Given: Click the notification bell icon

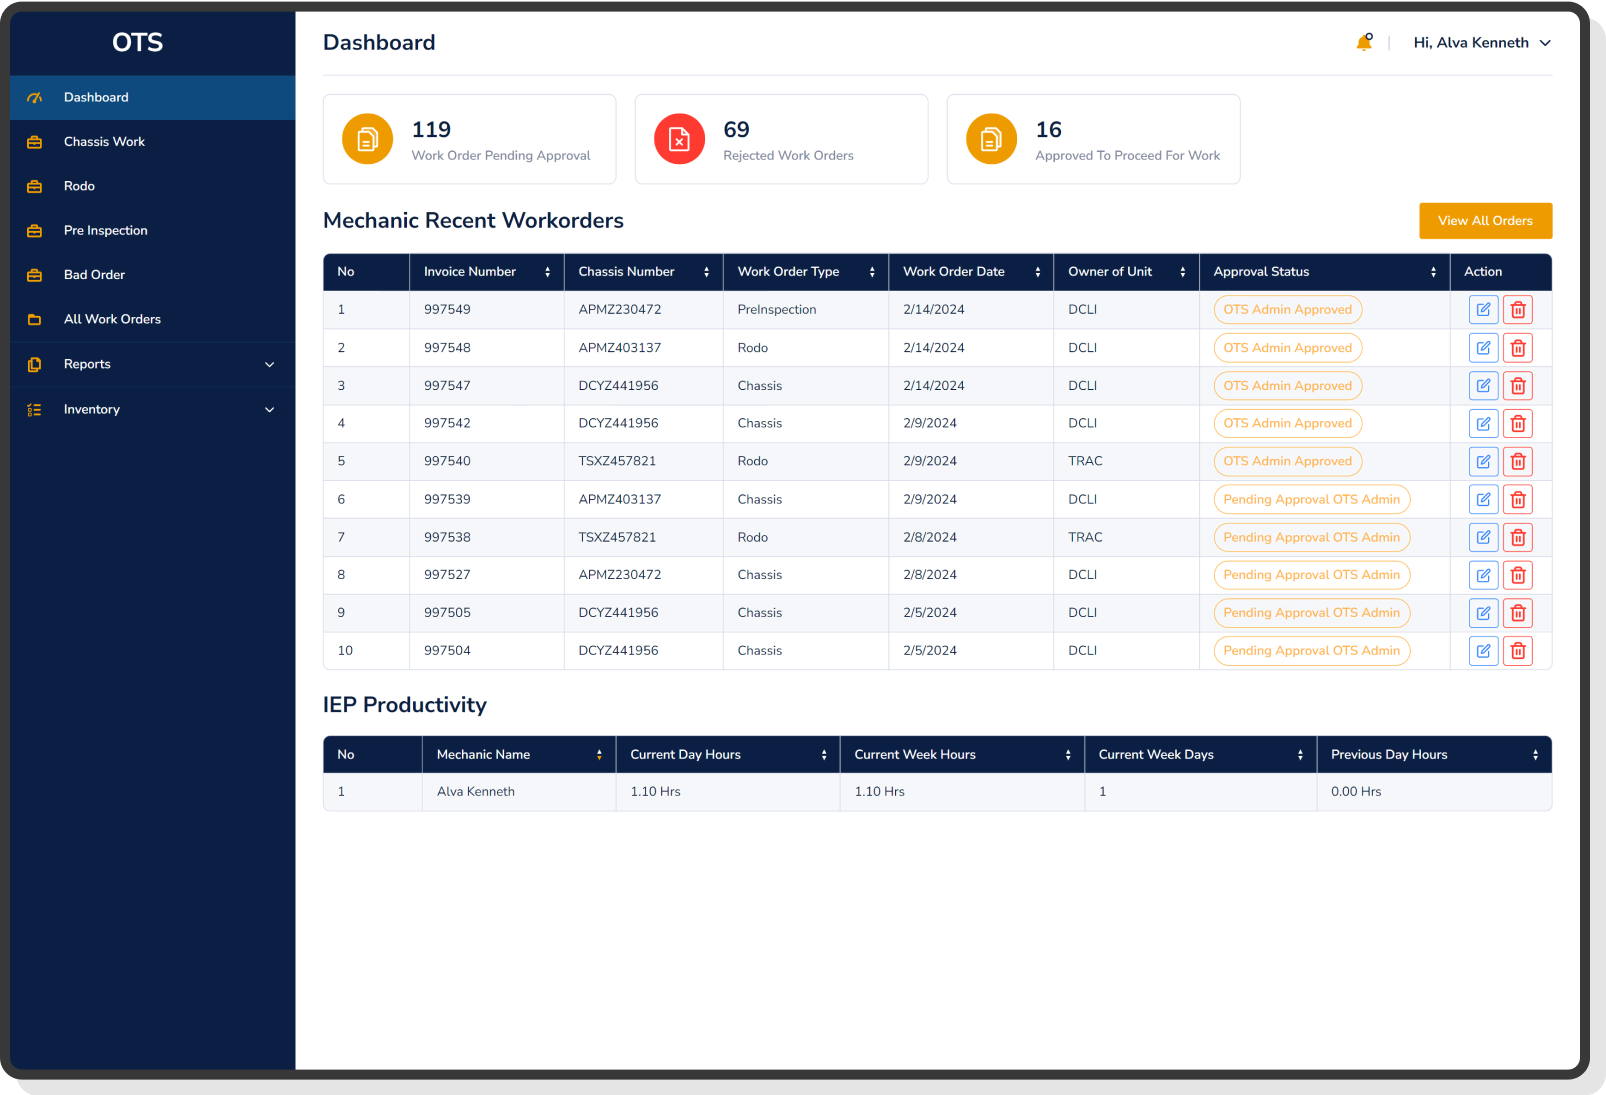Looking at the screenshot, I should pos(1364,42).
